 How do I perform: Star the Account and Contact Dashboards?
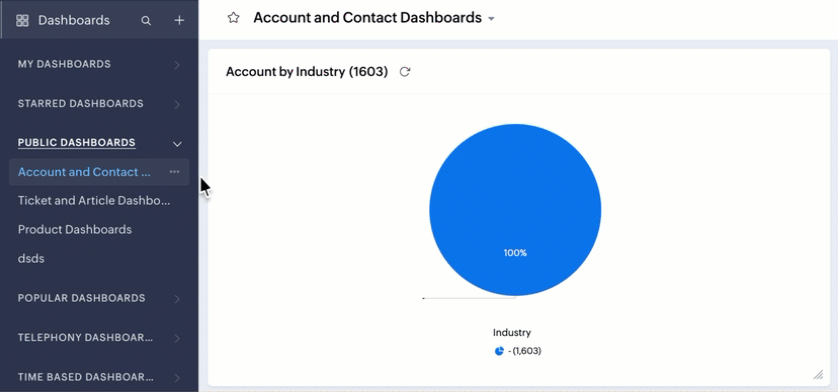(x=233, y=18)
